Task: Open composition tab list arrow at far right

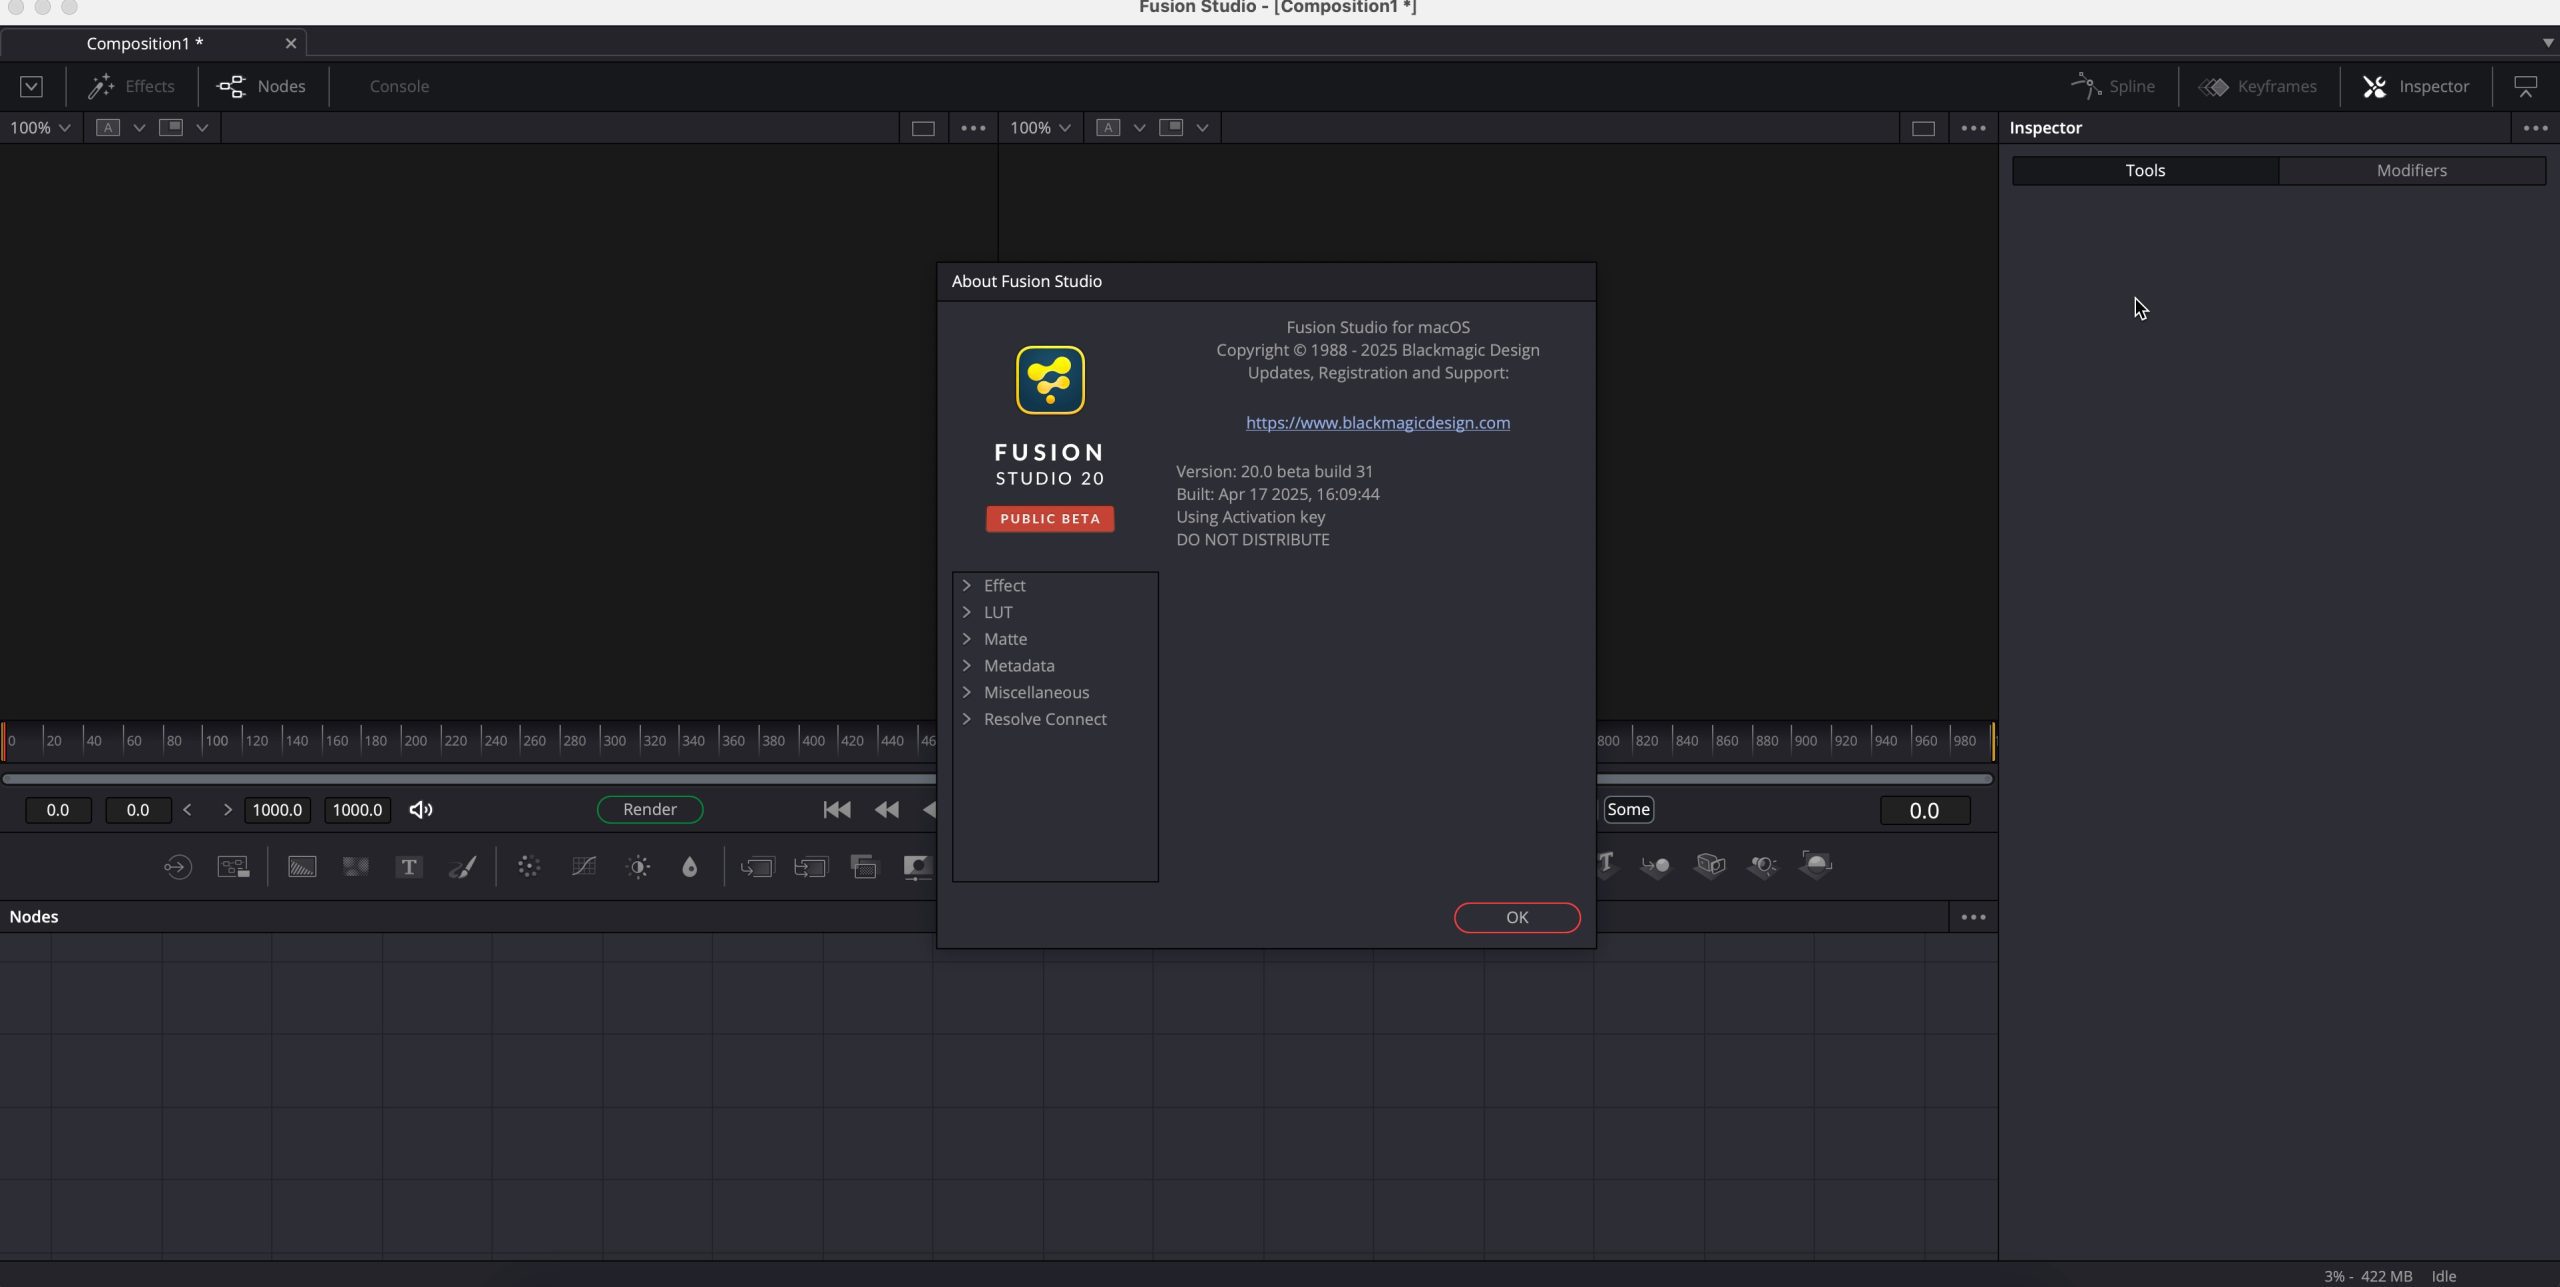Action: click(2548, 43)
